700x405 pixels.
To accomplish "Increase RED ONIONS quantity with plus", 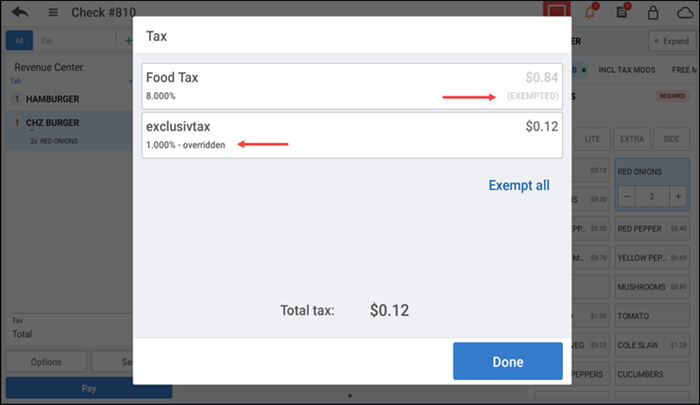I will coord(677,196).
